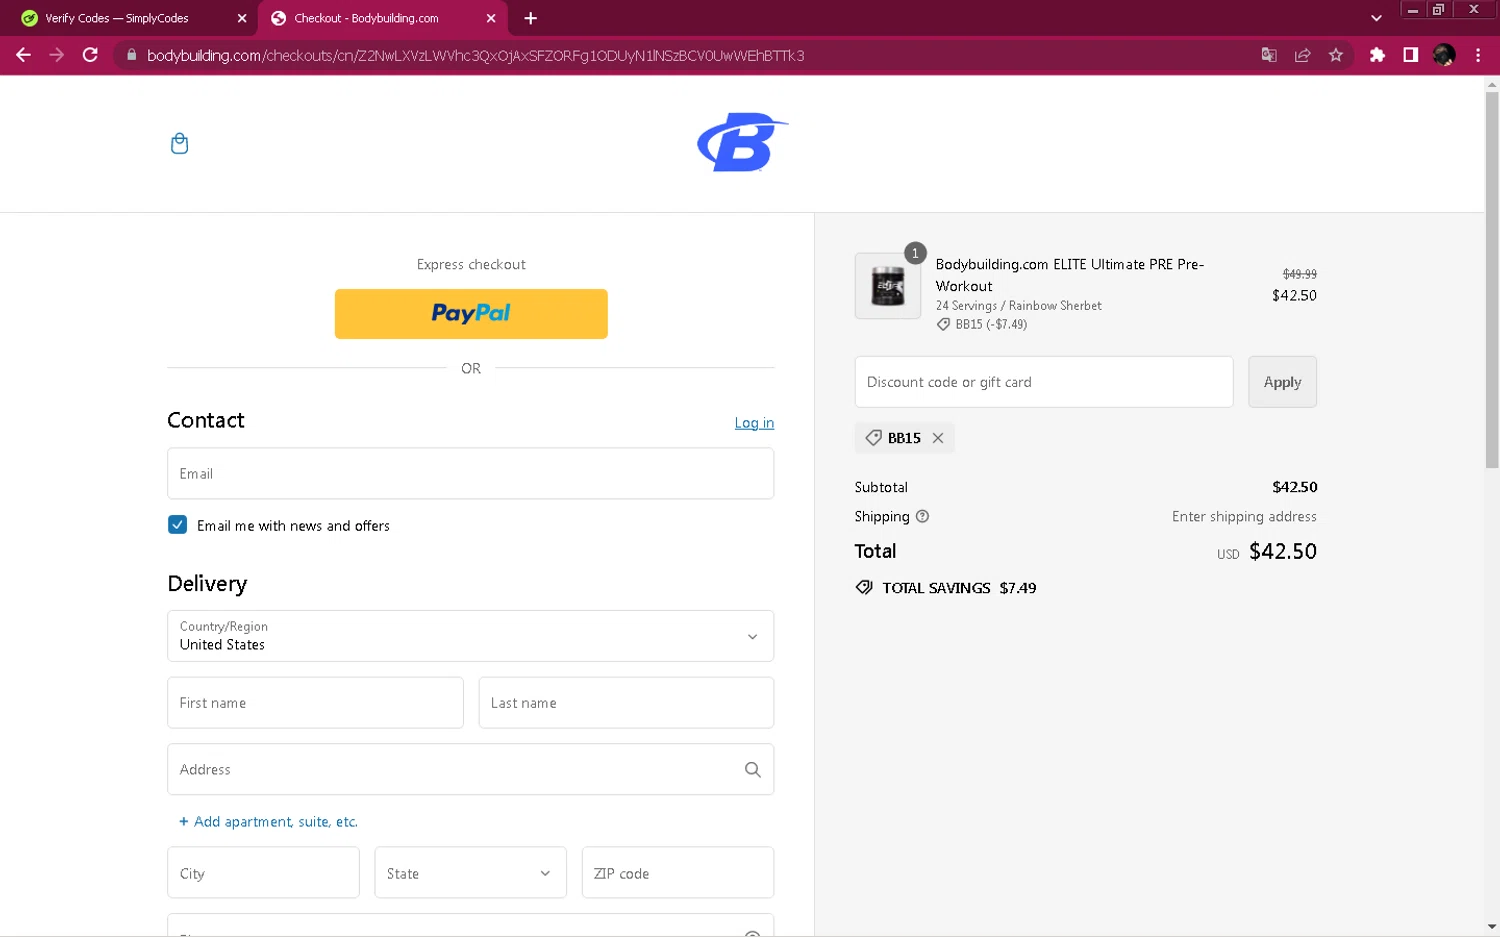
Task: Reload the checkout page
Action: click(90, 55)
